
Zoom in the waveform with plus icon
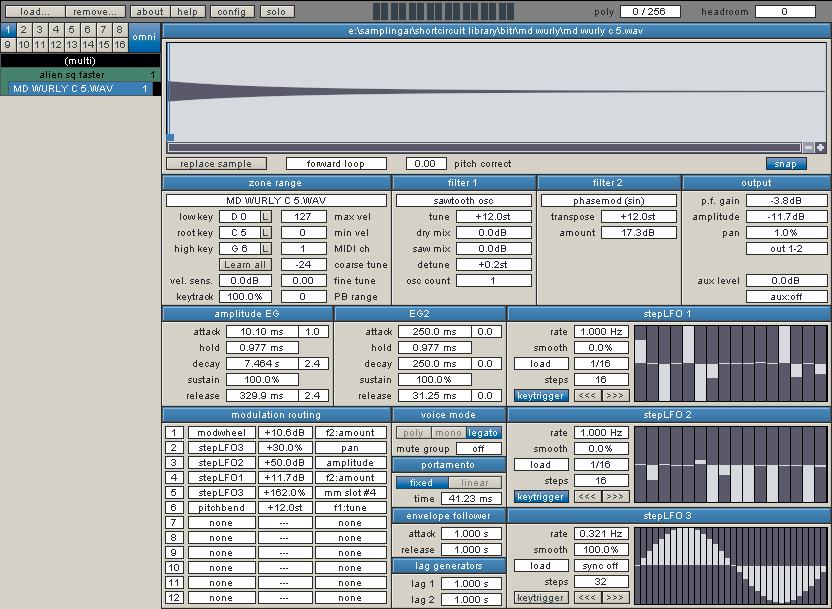pyautogui.click(x=821, y=147)
